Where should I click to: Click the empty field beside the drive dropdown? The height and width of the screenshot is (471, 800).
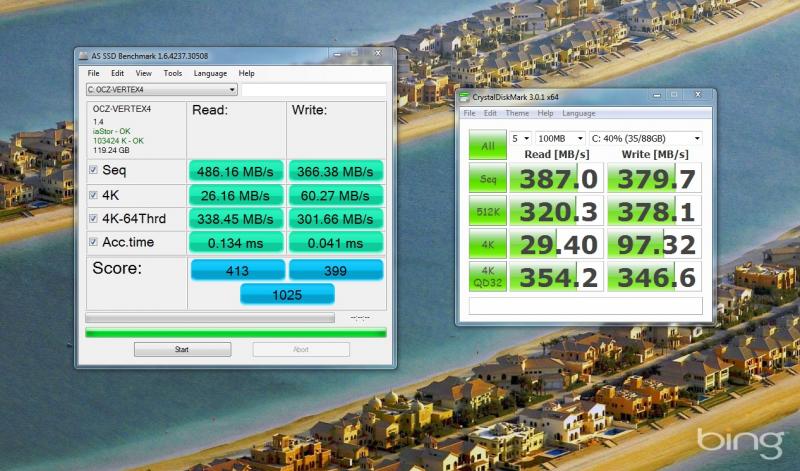pyautogui.click(x=313, y=90)
